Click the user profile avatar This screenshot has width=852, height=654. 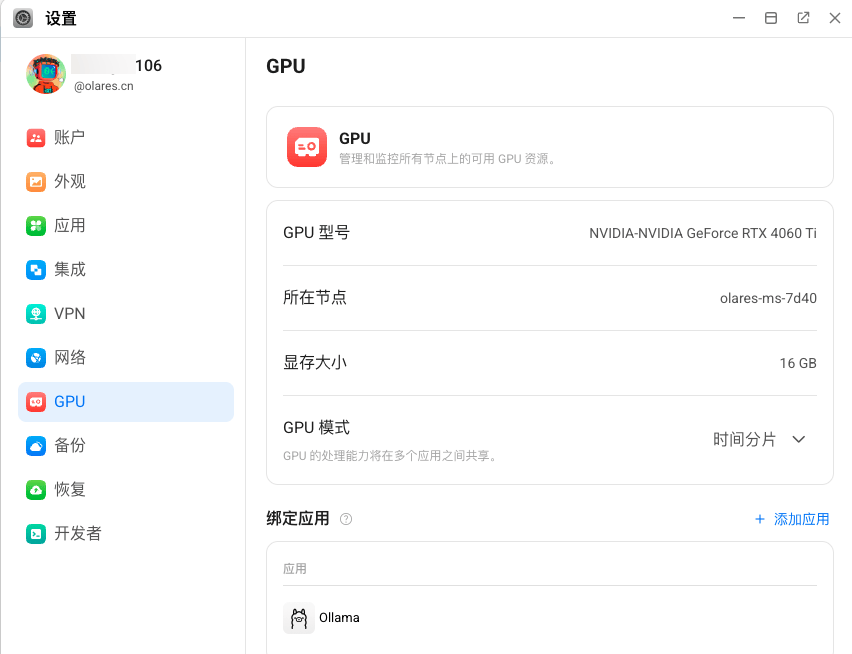pyautogui.click(x=46, y=75)
